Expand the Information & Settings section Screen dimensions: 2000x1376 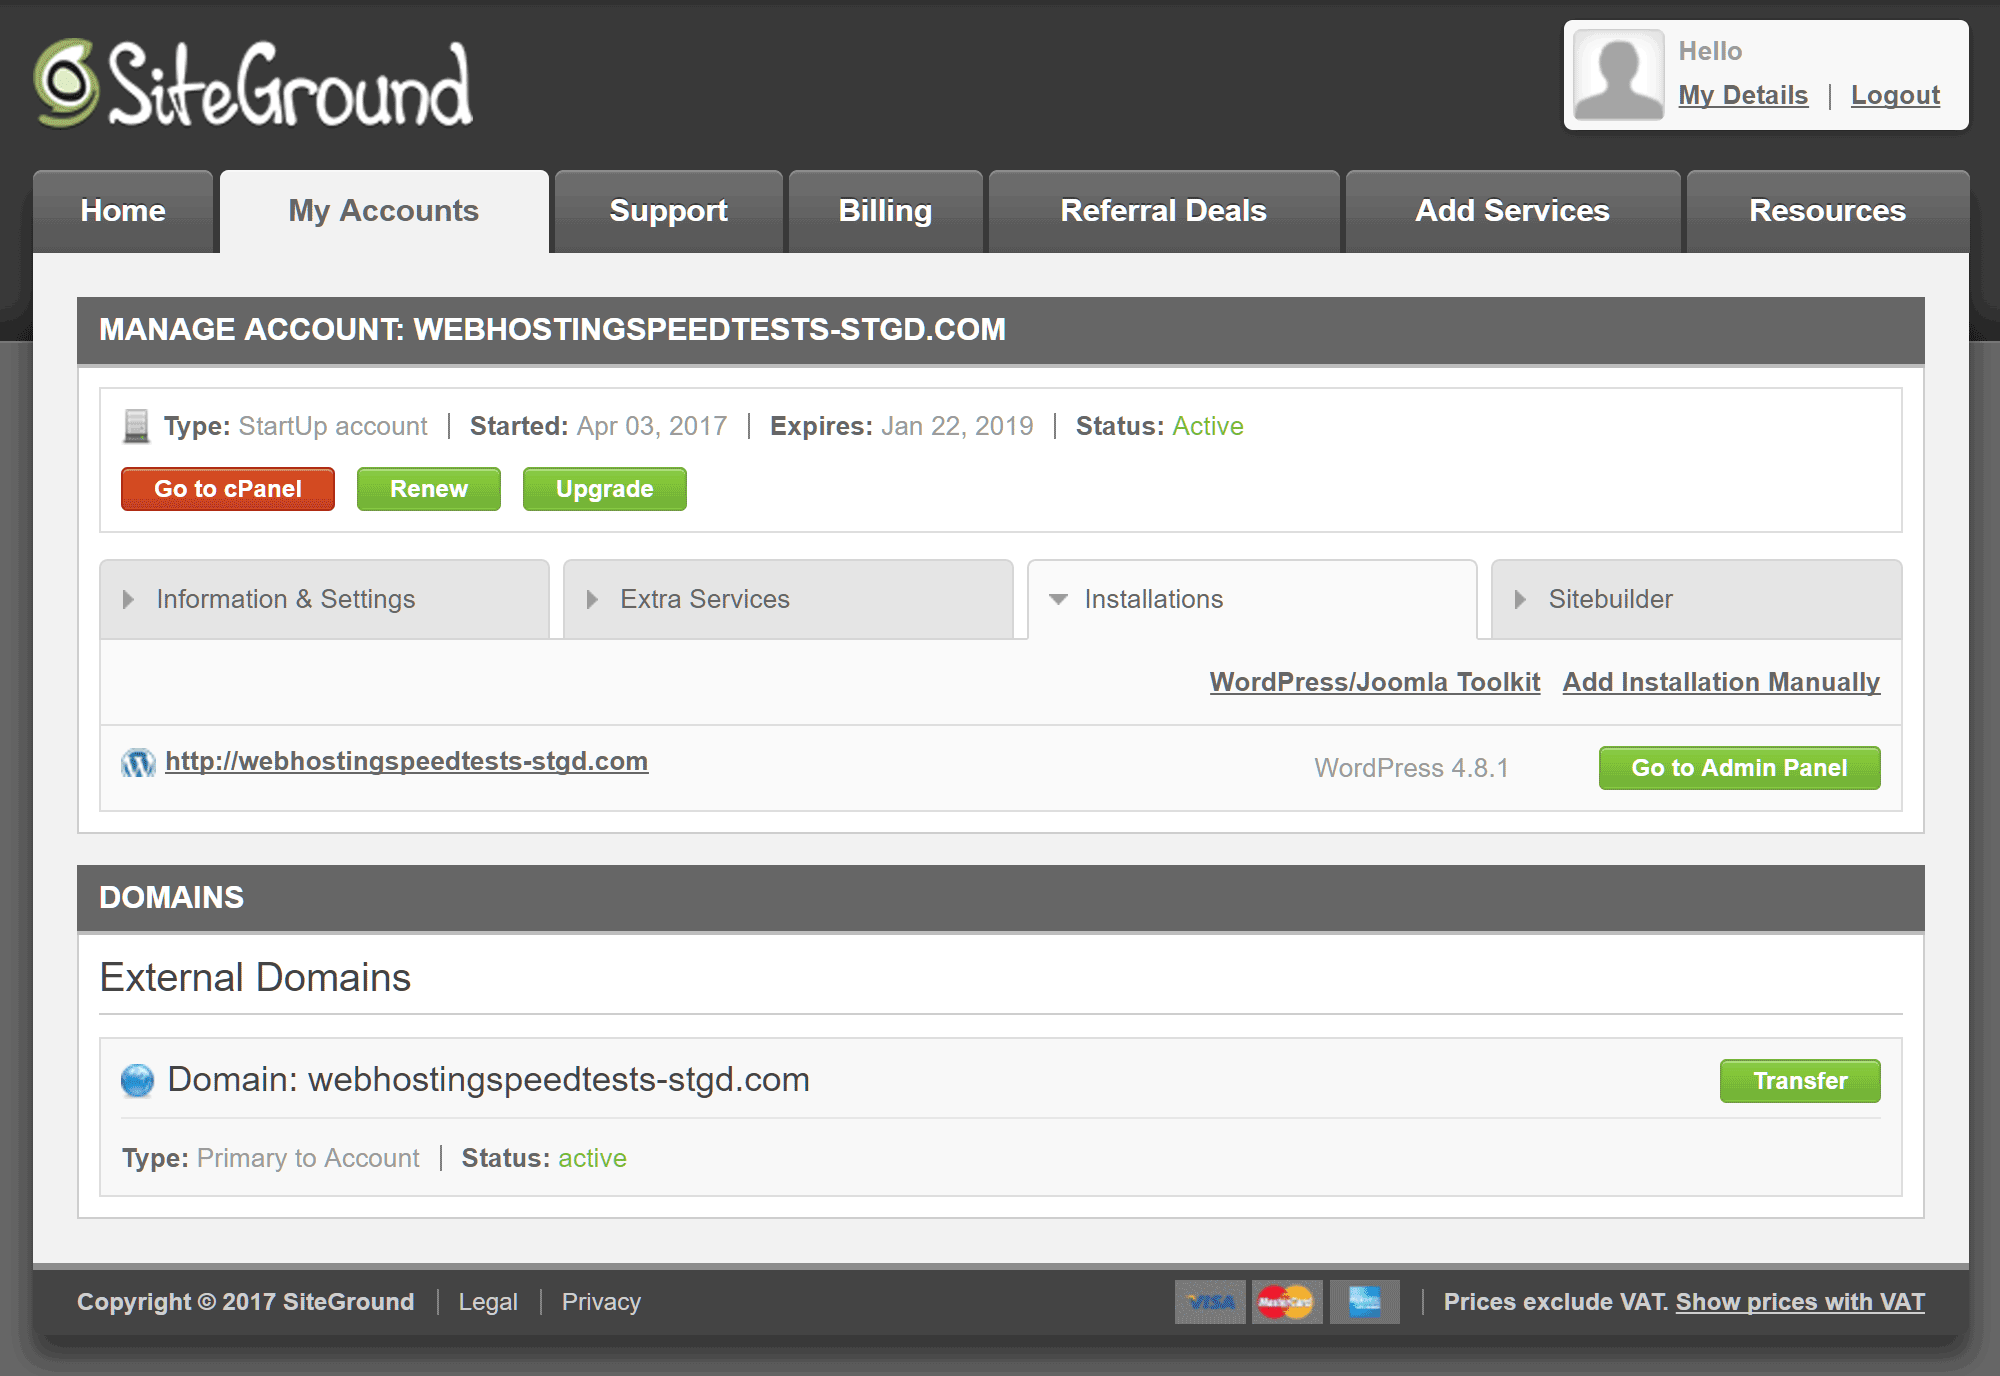pos(325,598)
